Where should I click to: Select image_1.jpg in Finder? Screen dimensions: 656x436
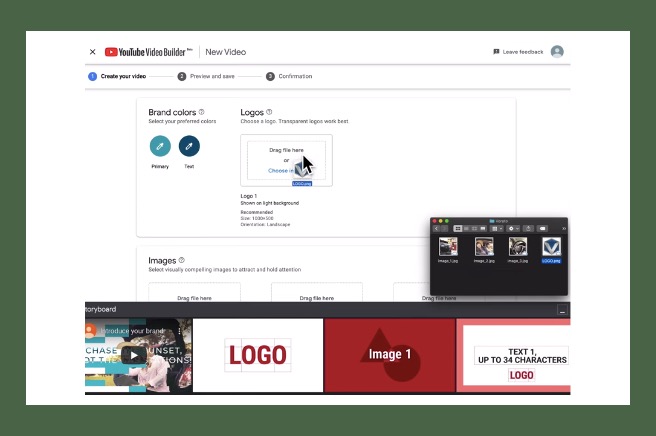448,250
